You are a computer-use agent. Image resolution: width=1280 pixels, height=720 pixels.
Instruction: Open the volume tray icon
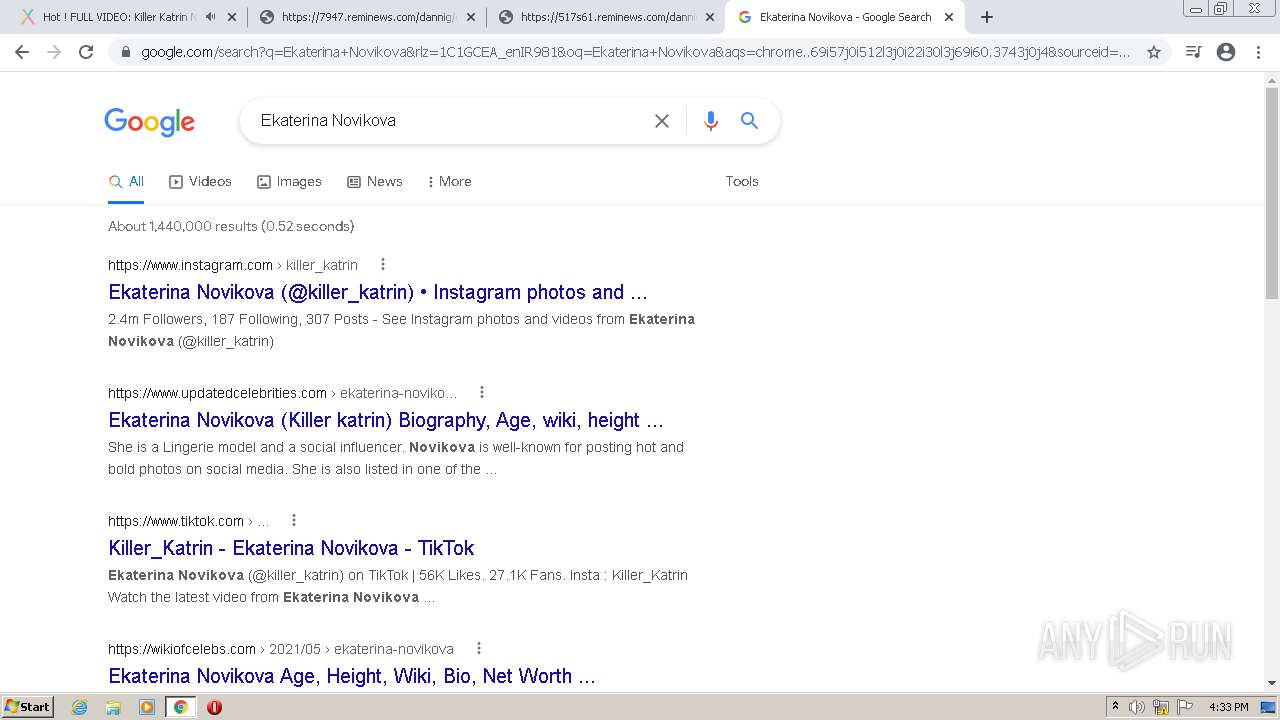[x=1137, y=707]
